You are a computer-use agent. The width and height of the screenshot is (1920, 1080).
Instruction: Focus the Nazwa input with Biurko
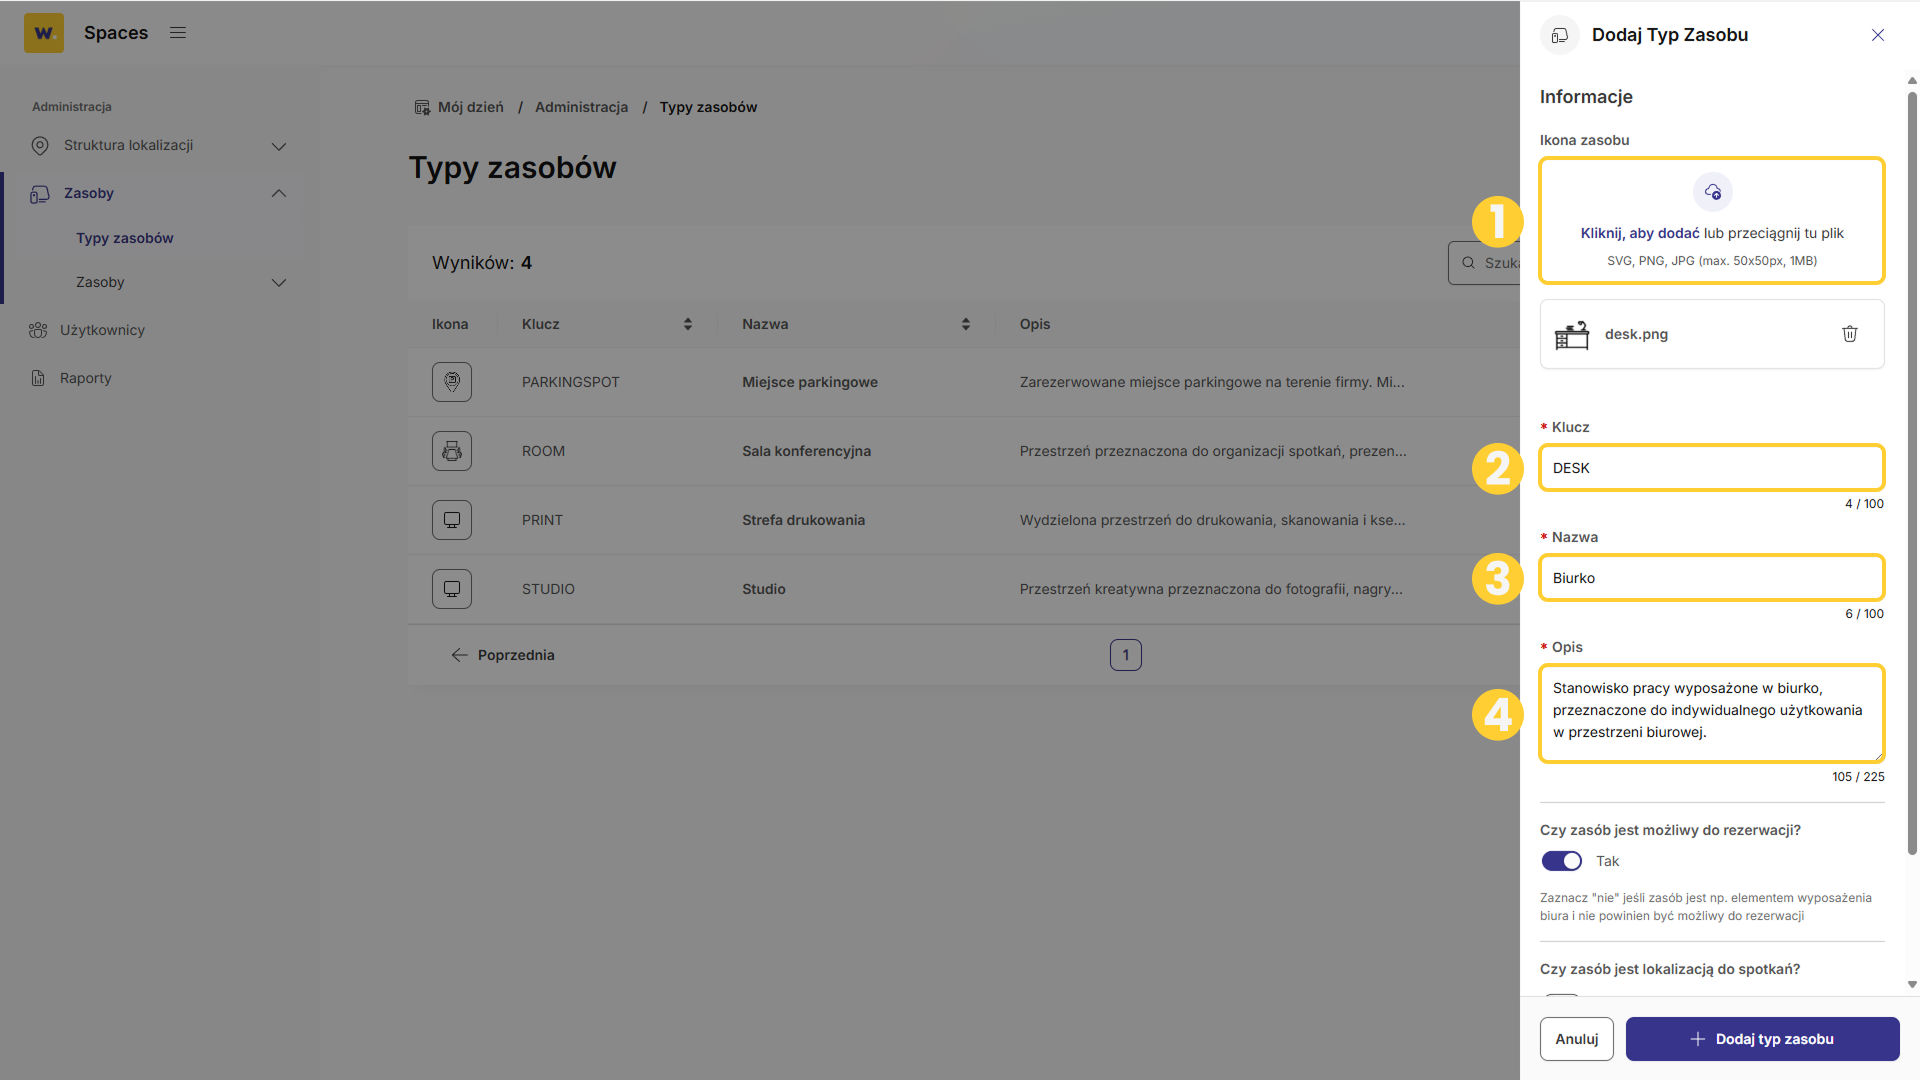(1712, 578)
